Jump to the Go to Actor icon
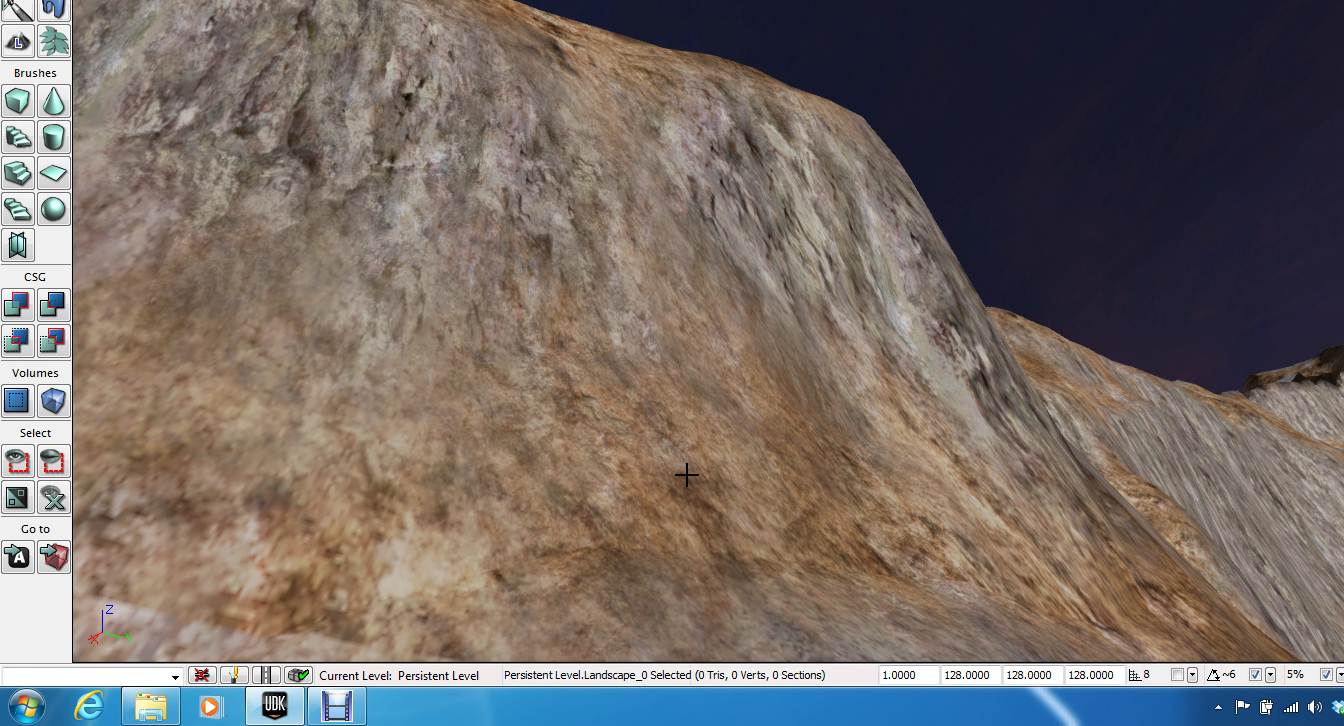 click(x=17, y=557)
